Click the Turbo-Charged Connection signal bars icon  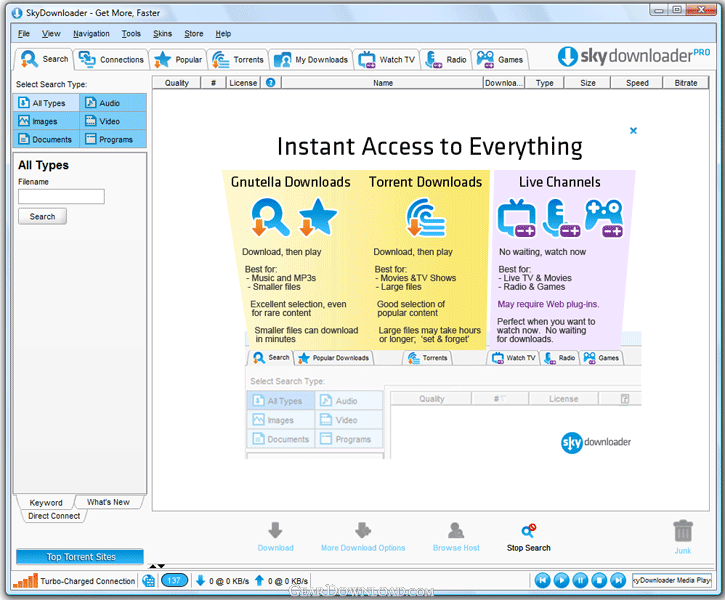click(25, 581)
